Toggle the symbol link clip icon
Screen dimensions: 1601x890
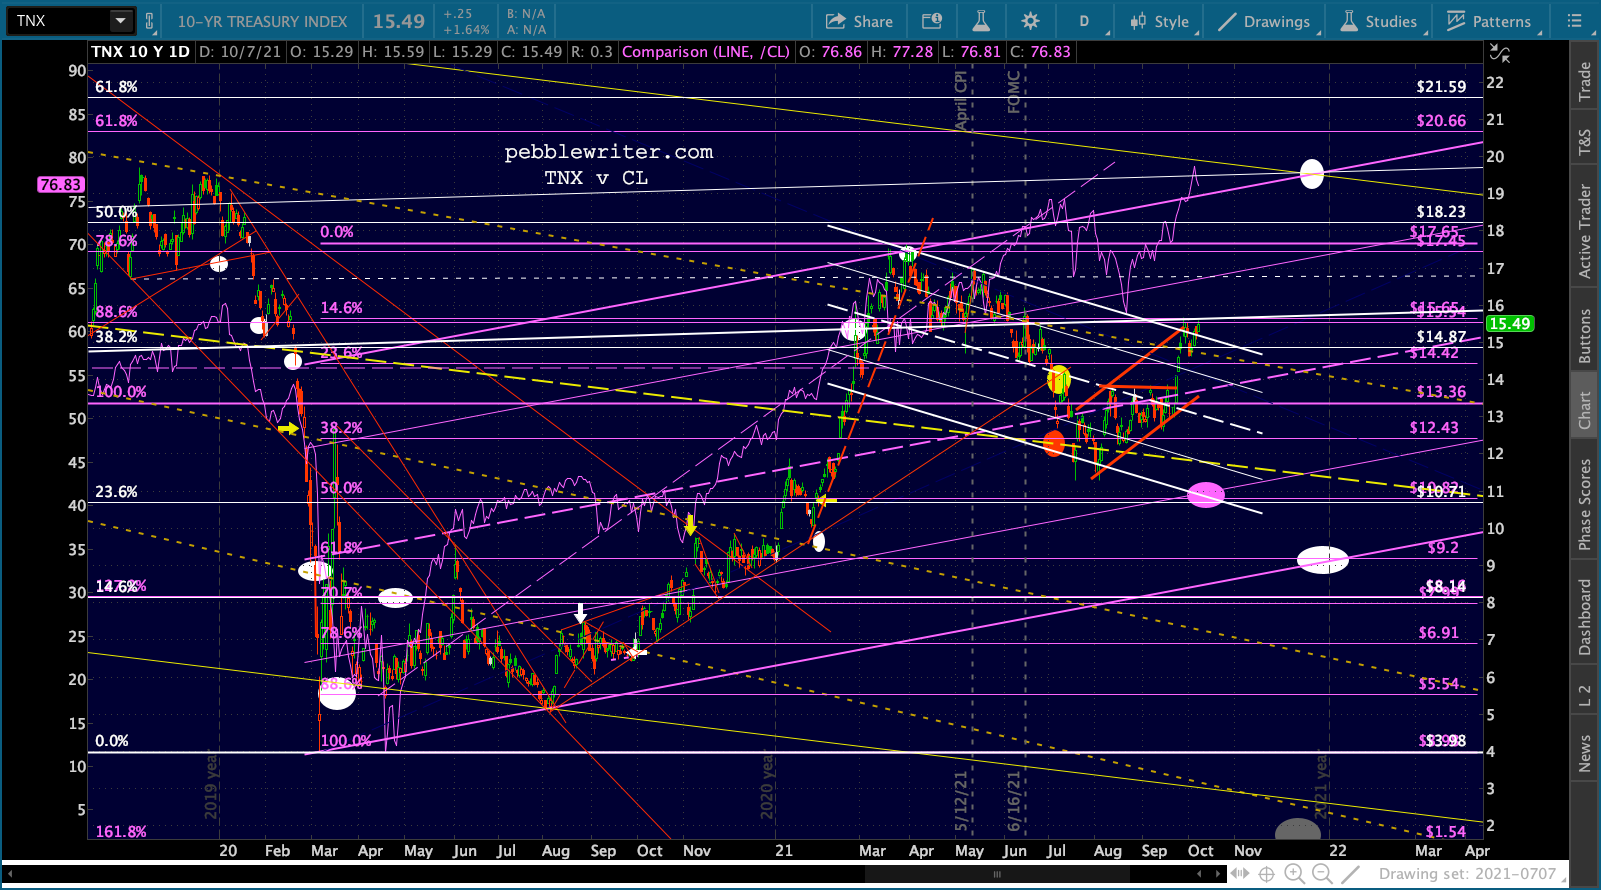click(x=150, y=21)
